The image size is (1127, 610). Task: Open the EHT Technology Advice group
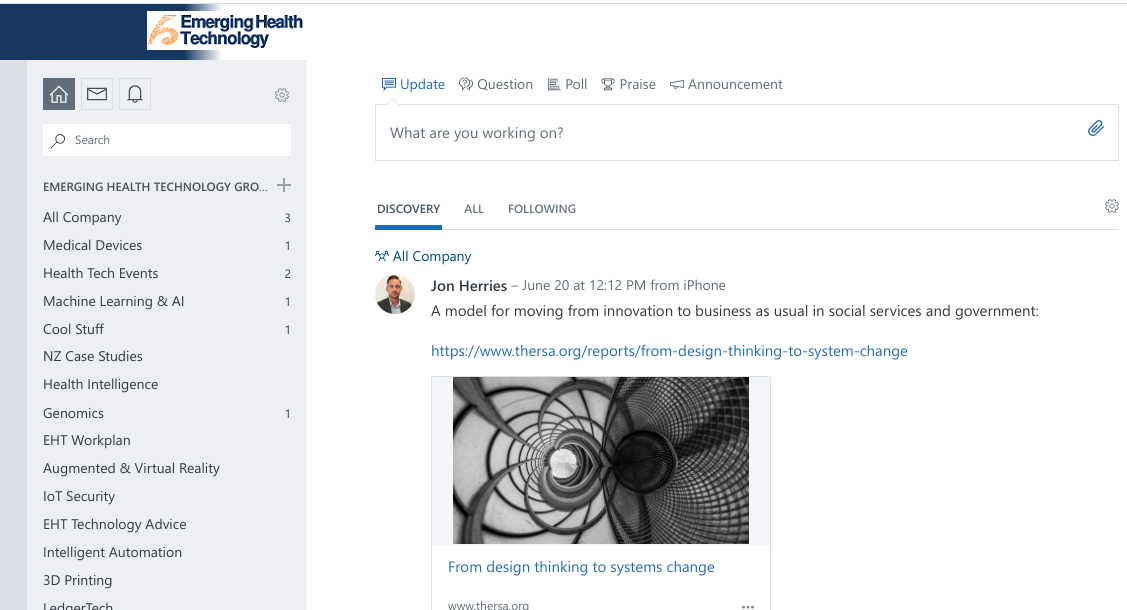tap(115, 524)
